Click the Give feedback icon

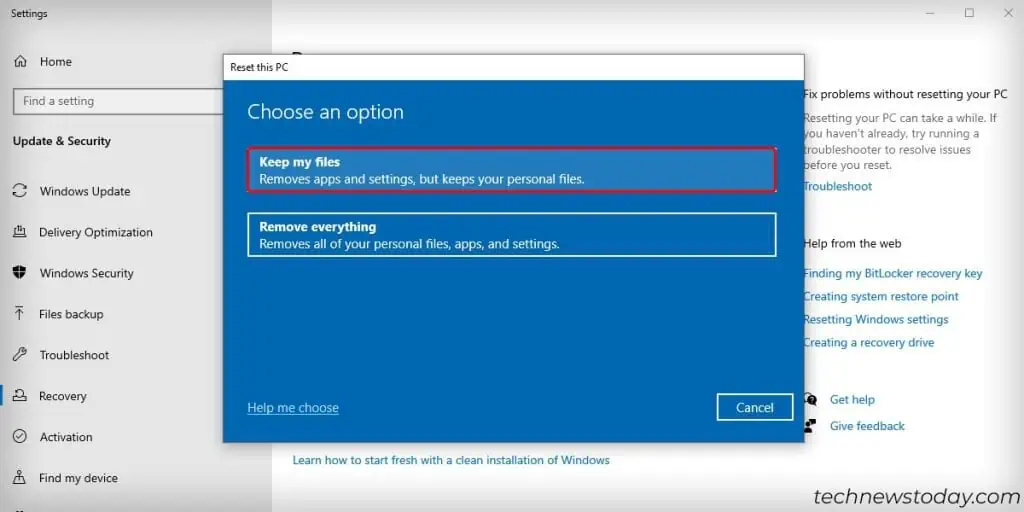810,426
